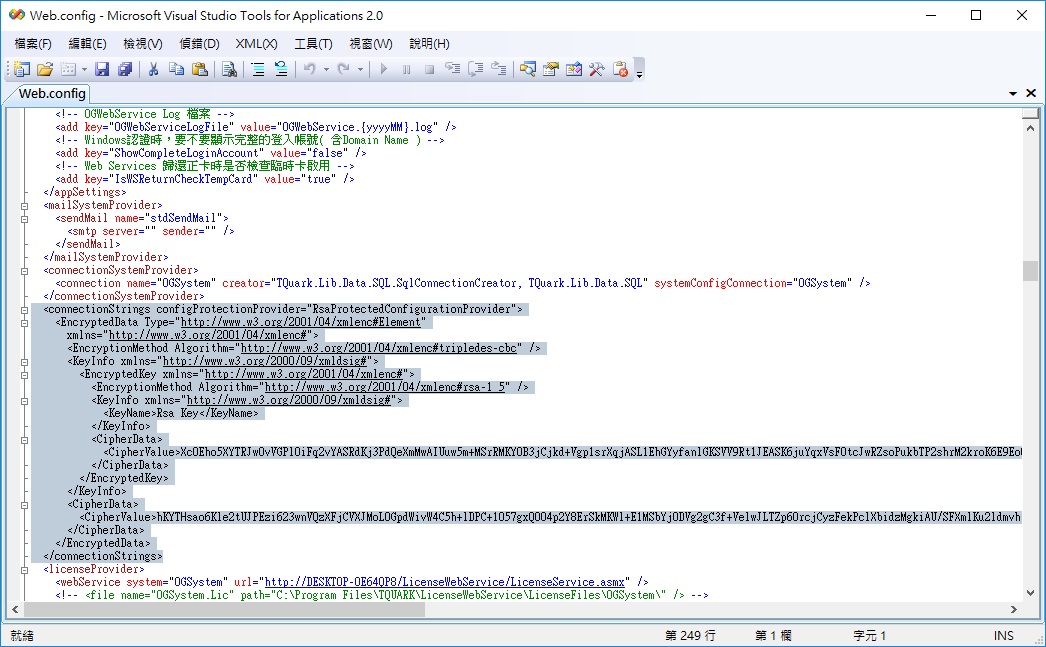Click the xmlenc#Element URL link
Image resolution: width=1046 pixels, height=647 pixels.
[302, 322]
